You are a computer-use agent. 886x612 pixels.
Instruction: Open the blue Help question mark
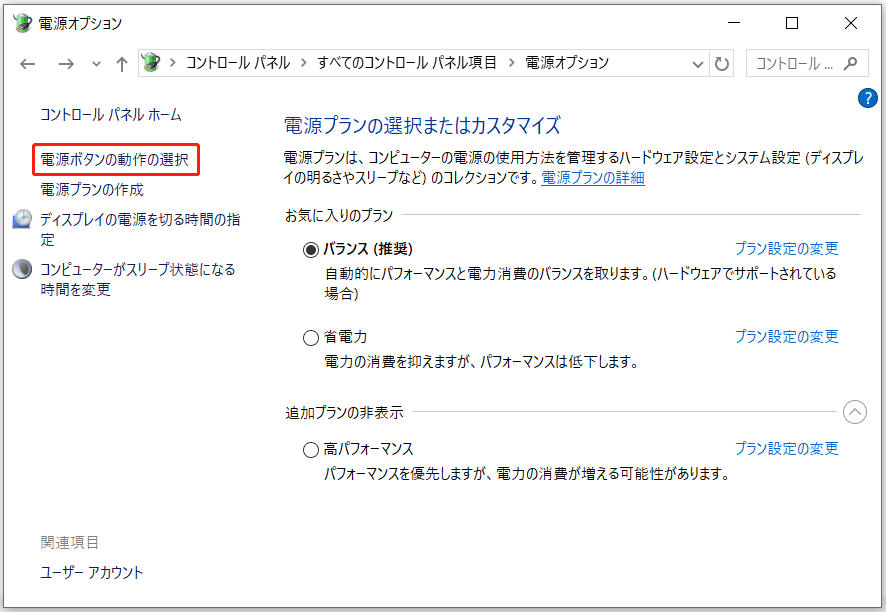click(x=867, y=98)
